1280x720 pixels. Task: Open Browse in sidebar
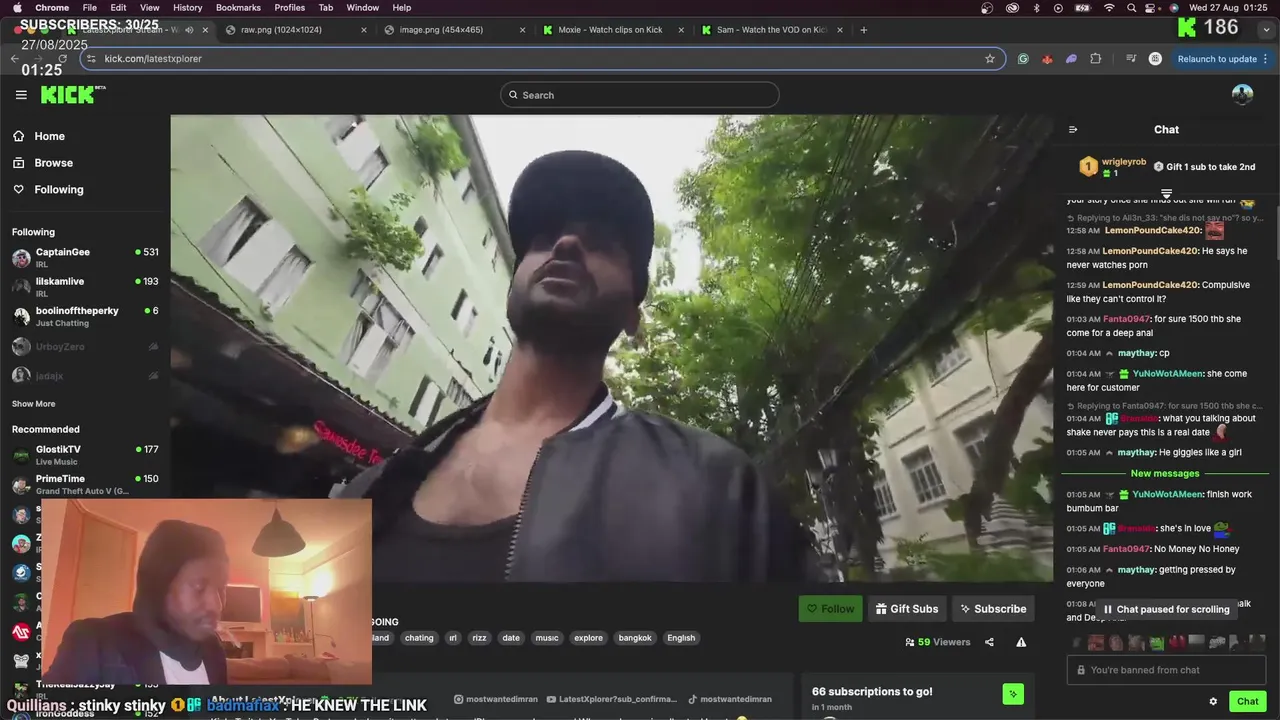pyautogui.click(x=53, y=163)
